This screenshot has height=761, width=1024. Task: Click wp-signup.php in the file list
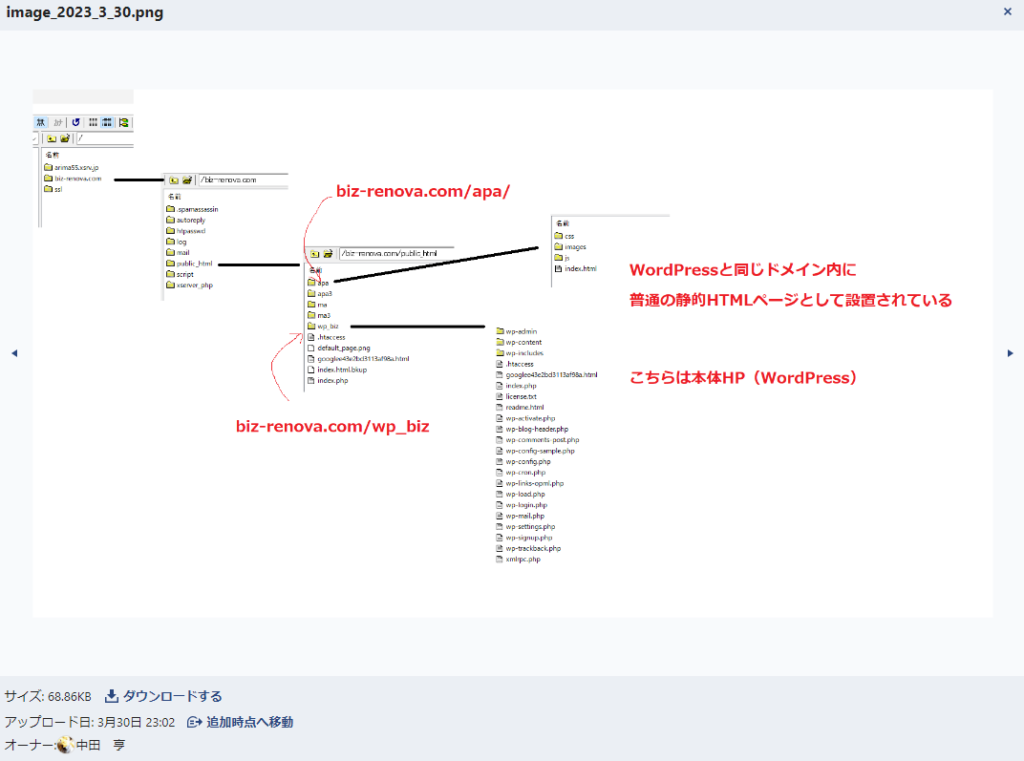524,538
